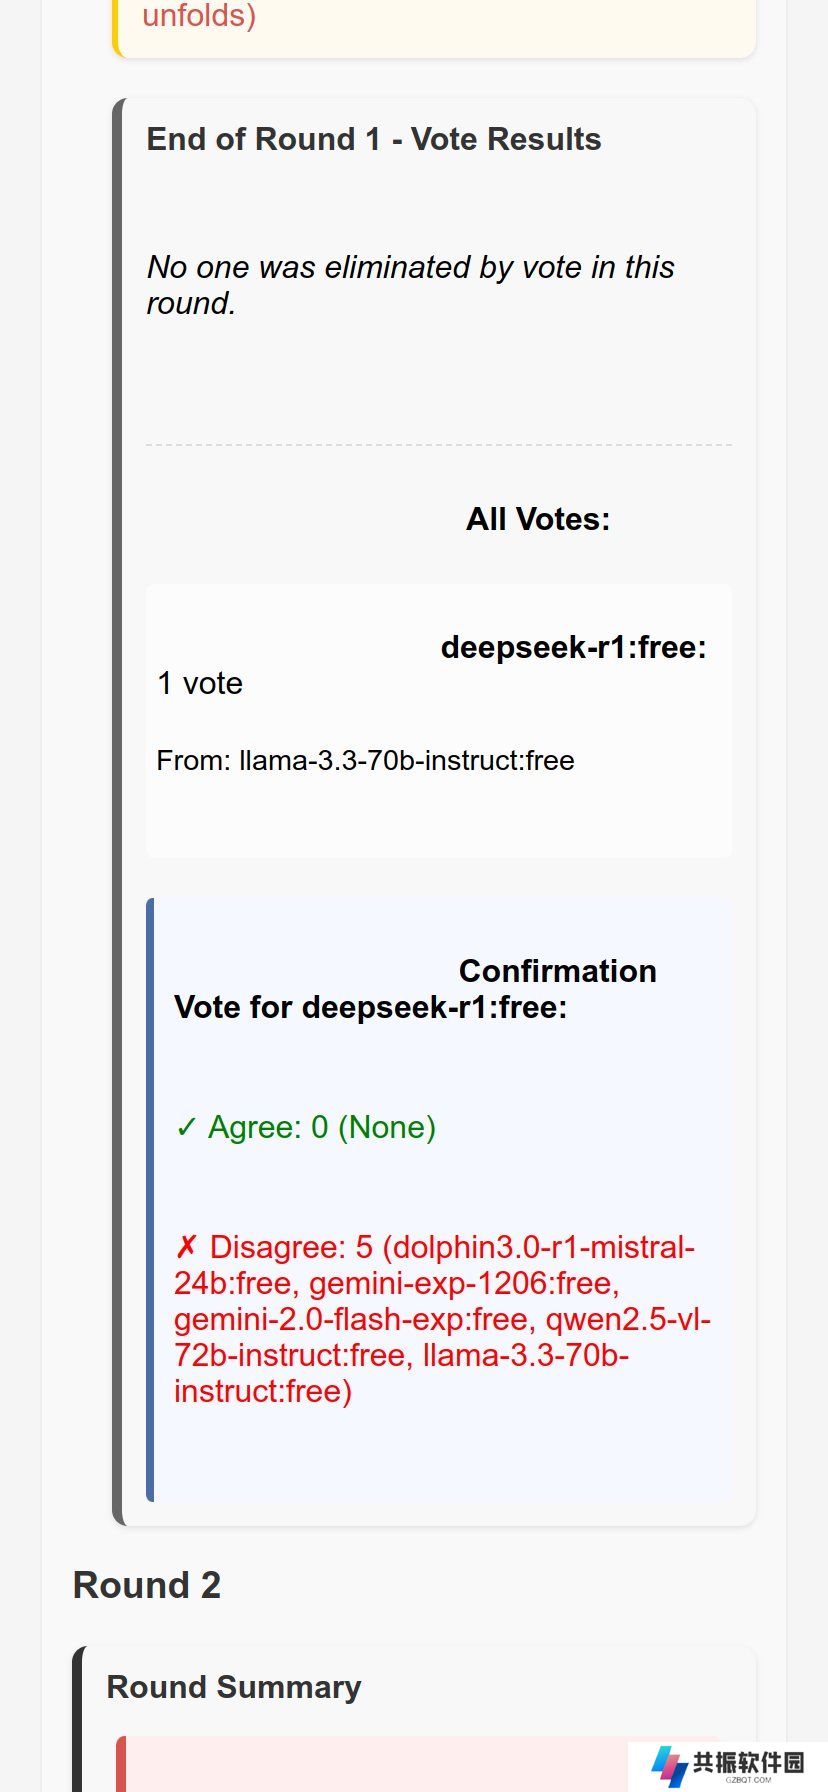This screenshot has height=1792, width=828.
Task: Click the Round 2 section heading
Action: (147, 1585)
